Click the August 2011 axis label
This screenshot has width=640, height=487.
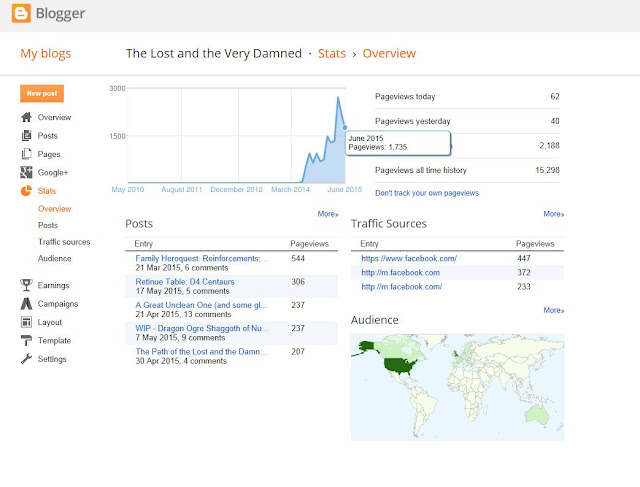coord(182,189)
